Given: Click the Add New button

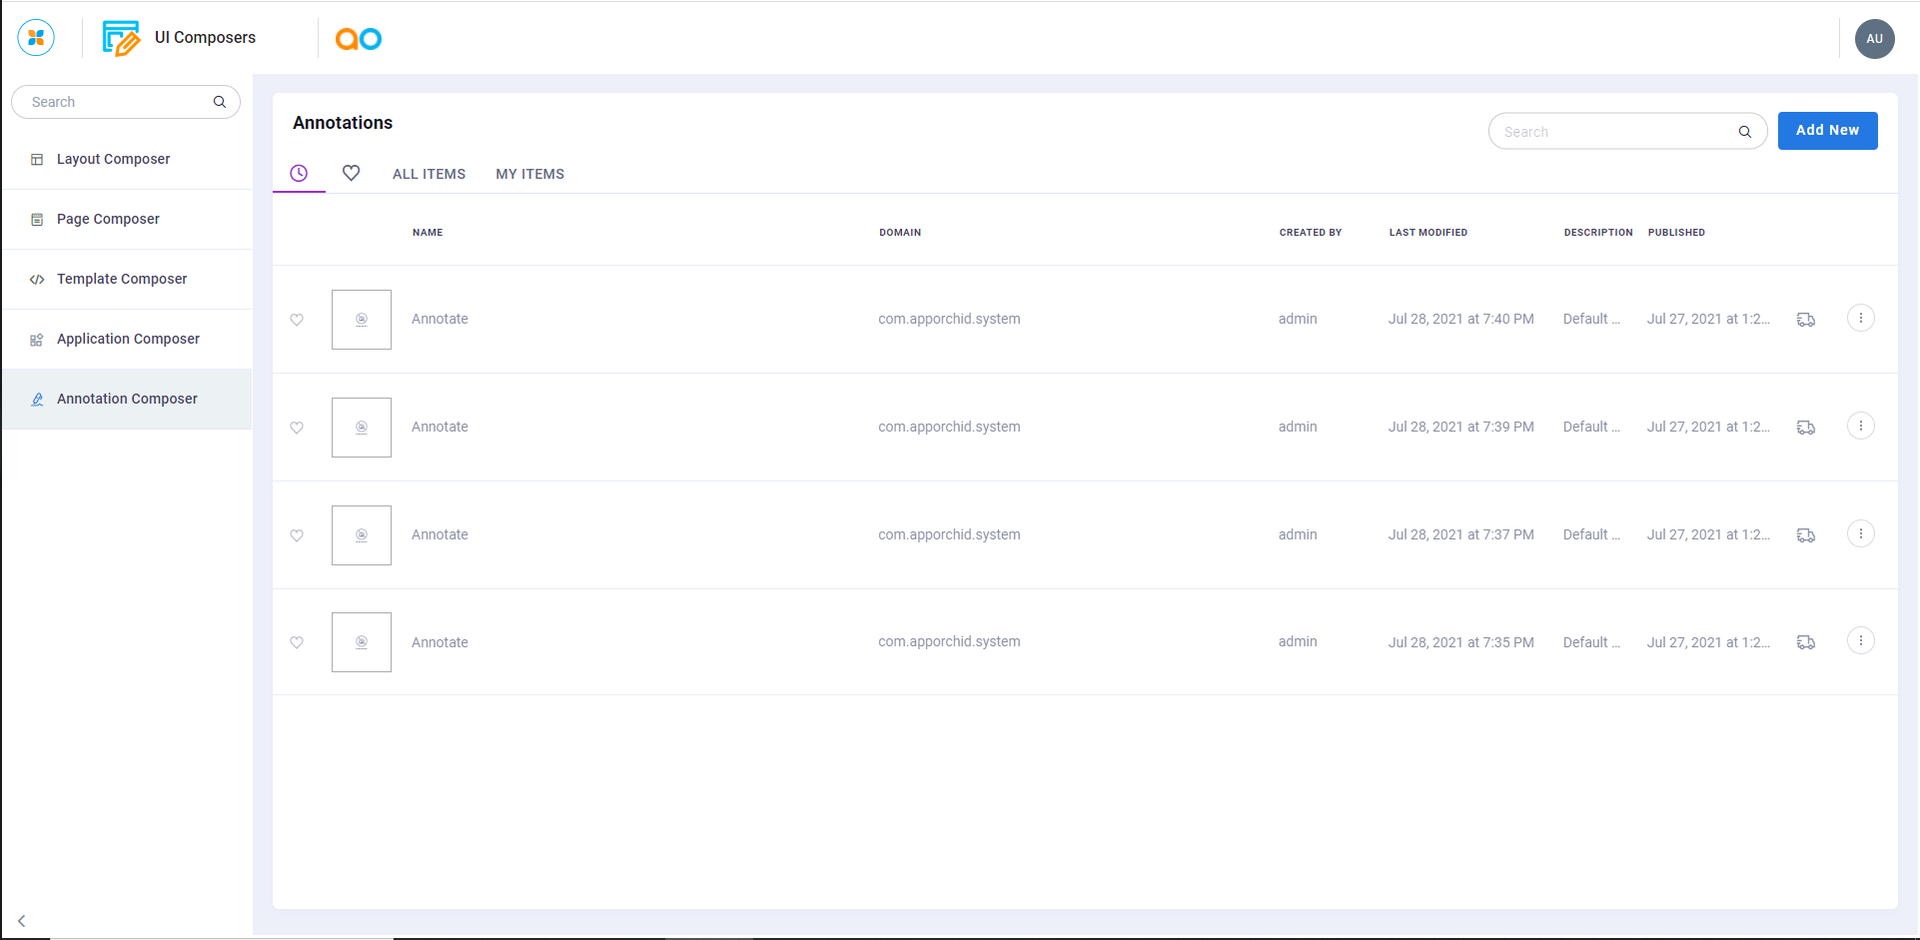Looking at the screenshot, I should tap(1827, 131).
